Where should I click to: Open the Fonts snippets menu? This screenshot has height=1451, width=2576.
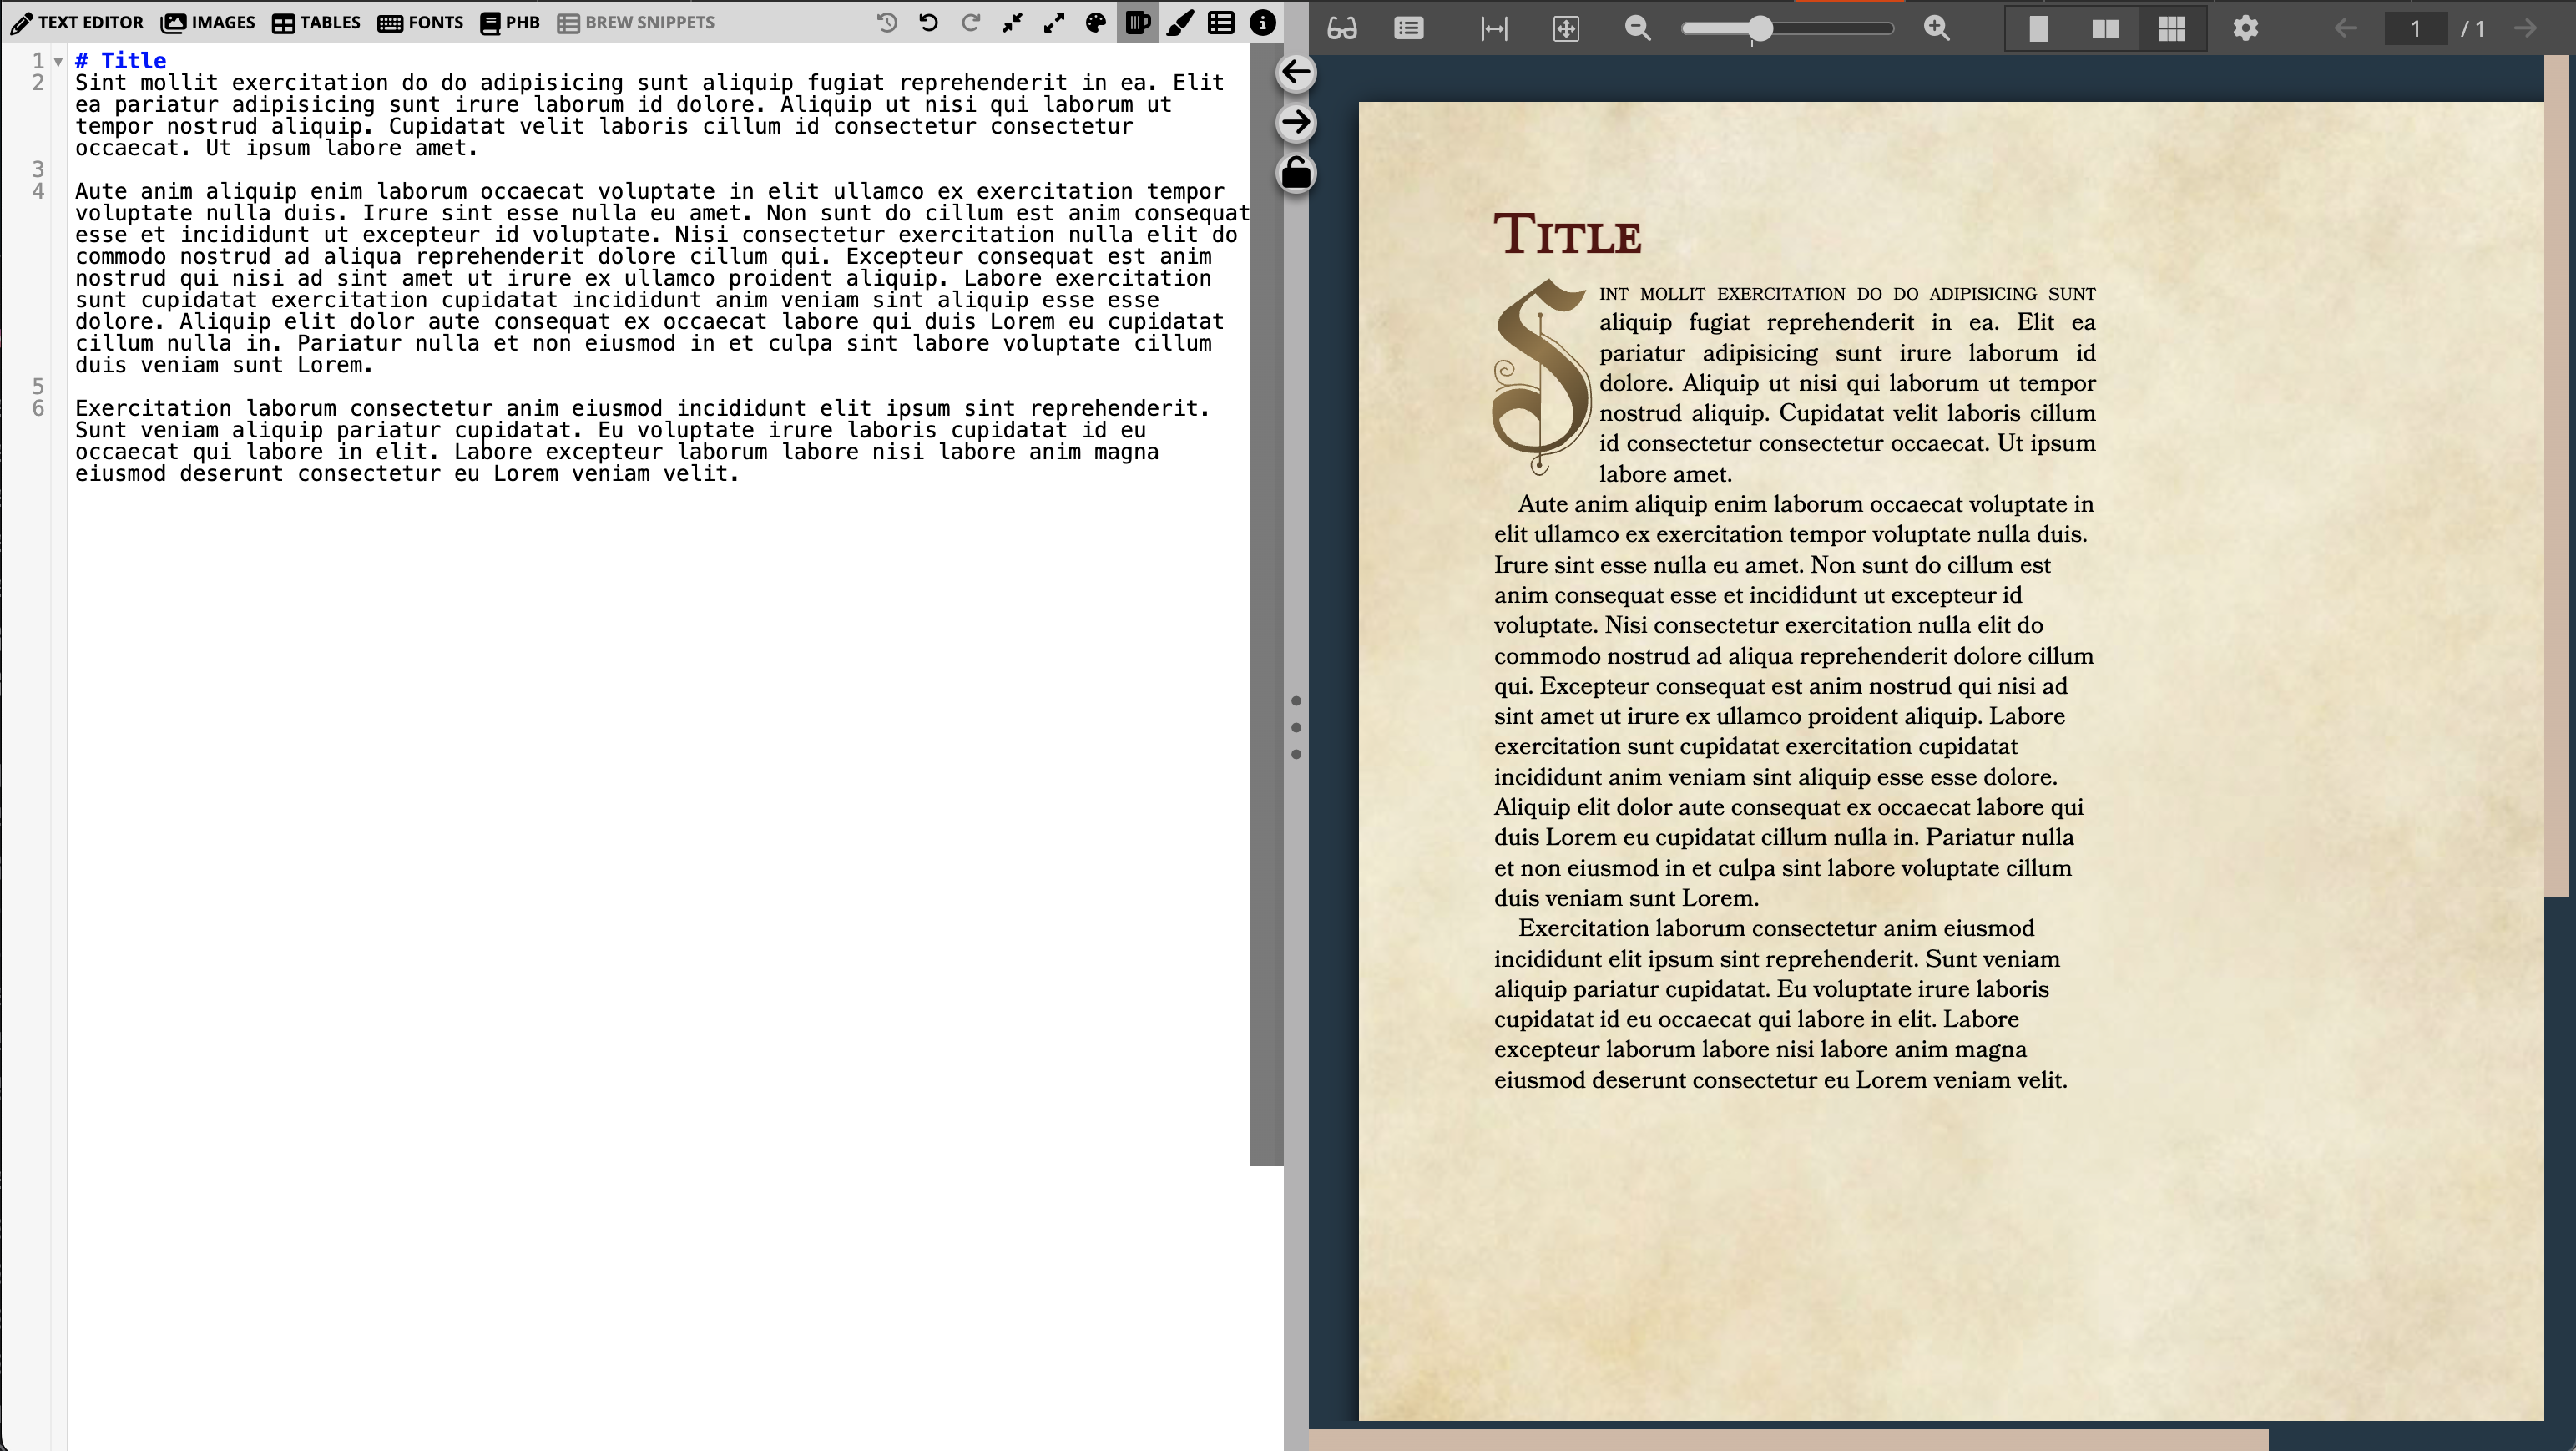point(421,22)
